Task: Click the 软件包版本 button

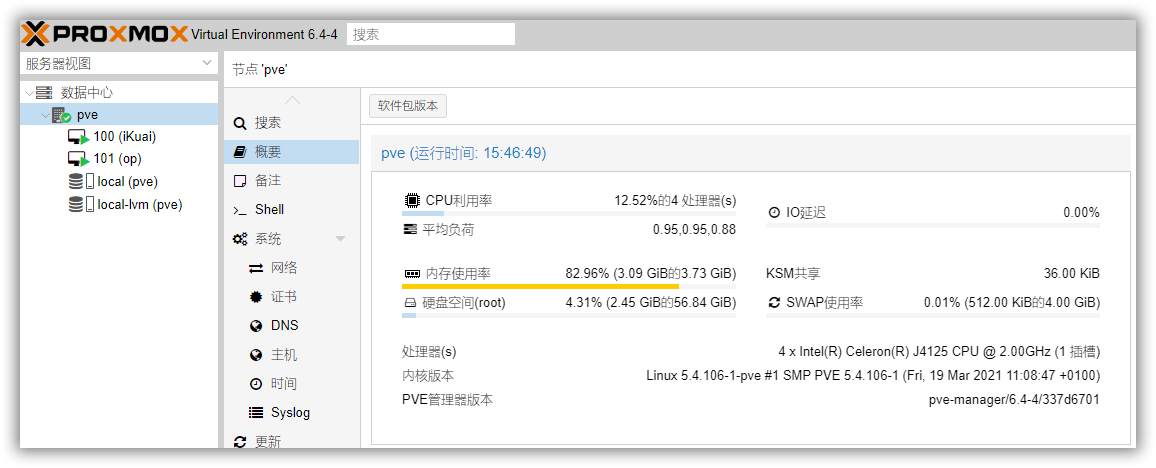Action: (x=408, y=106)
